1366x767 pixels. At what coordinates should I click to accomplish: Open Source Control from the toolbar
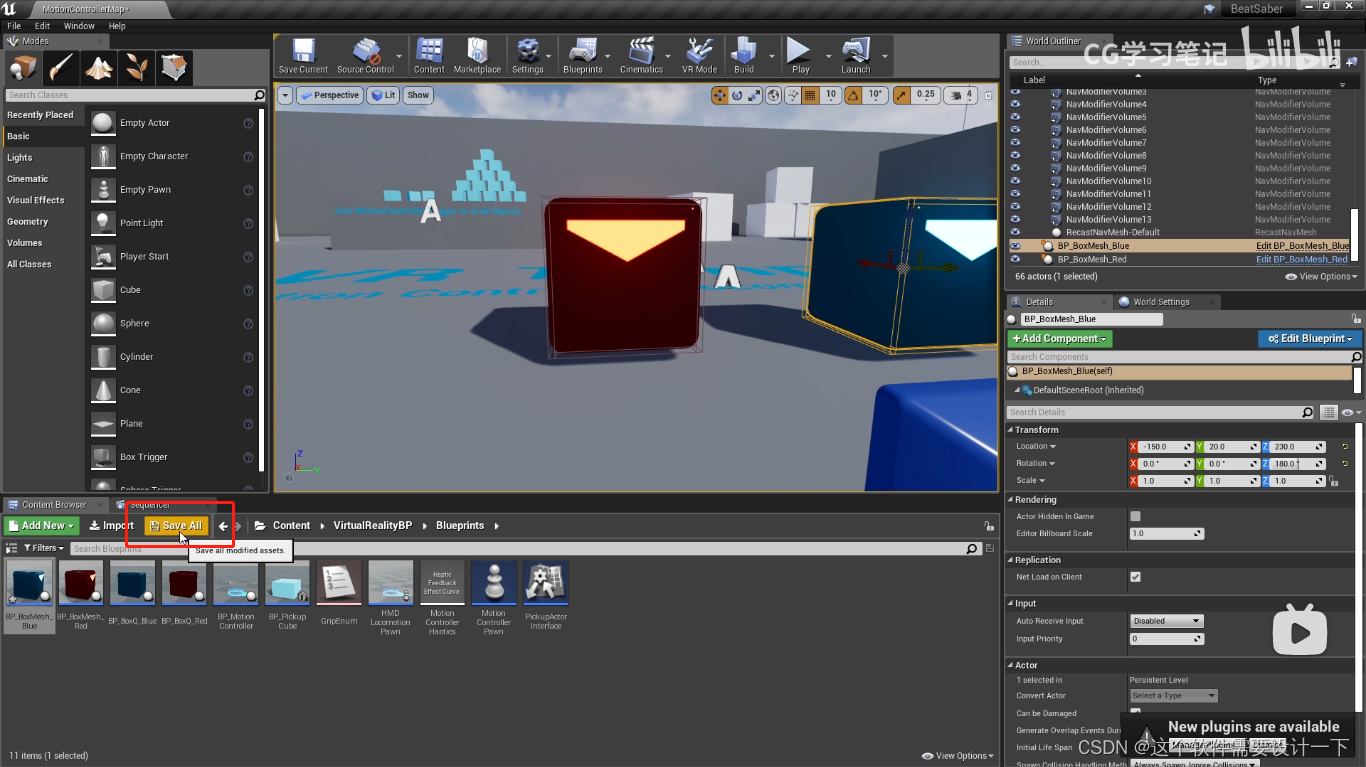(365, 56)
